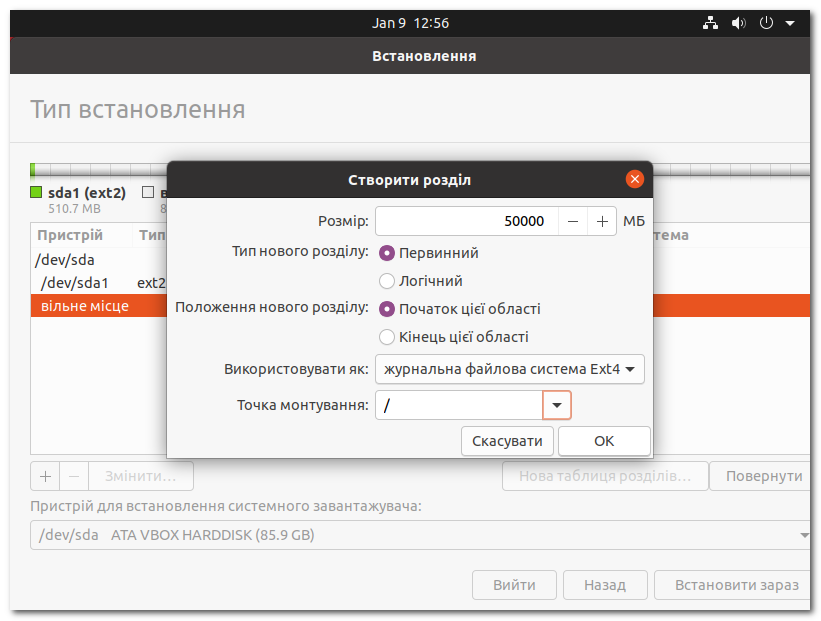821x621 pixels.
Task: Open the bootloader device dropdown
Action: tap(420, 535)
